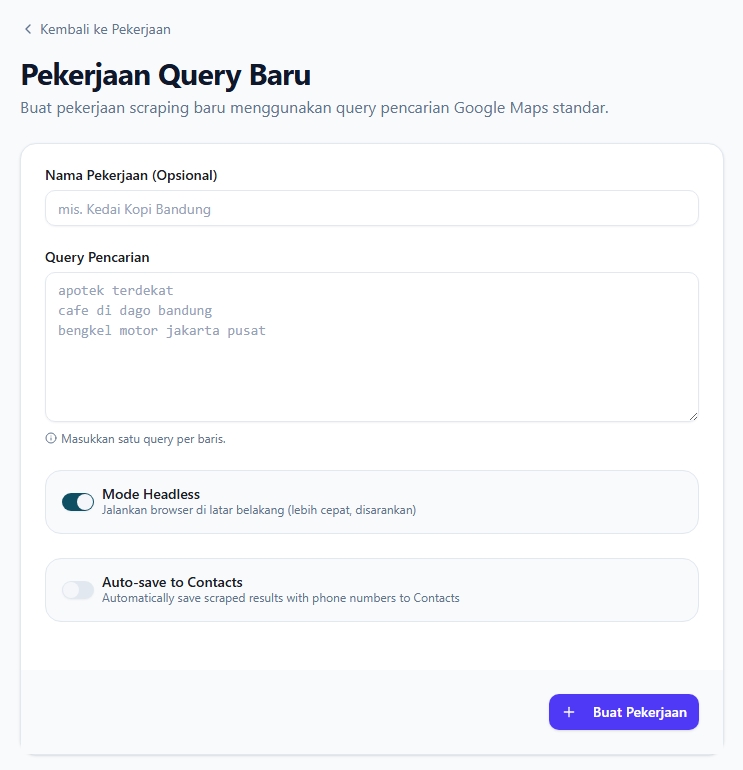This screenshot has height=770, width=743.
Task: Click the 'cafe di dago bandung' placeholder line
Action: point(135,310)
